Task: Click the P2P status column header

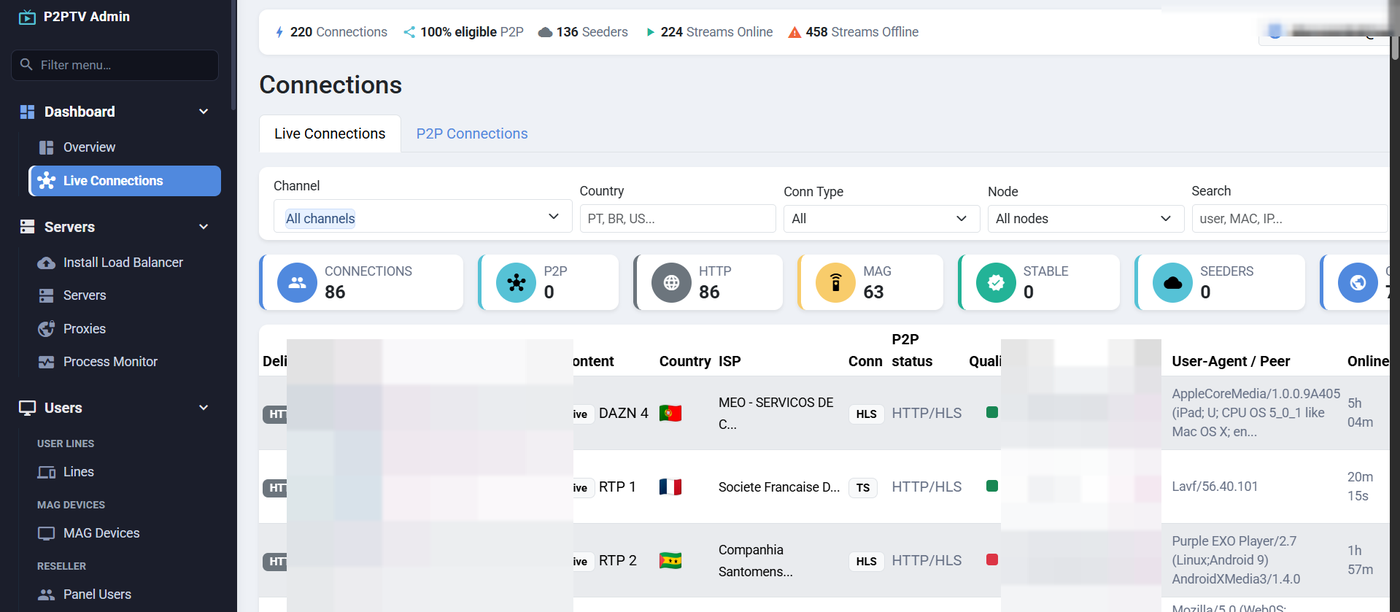Action: tap(912, 350)
